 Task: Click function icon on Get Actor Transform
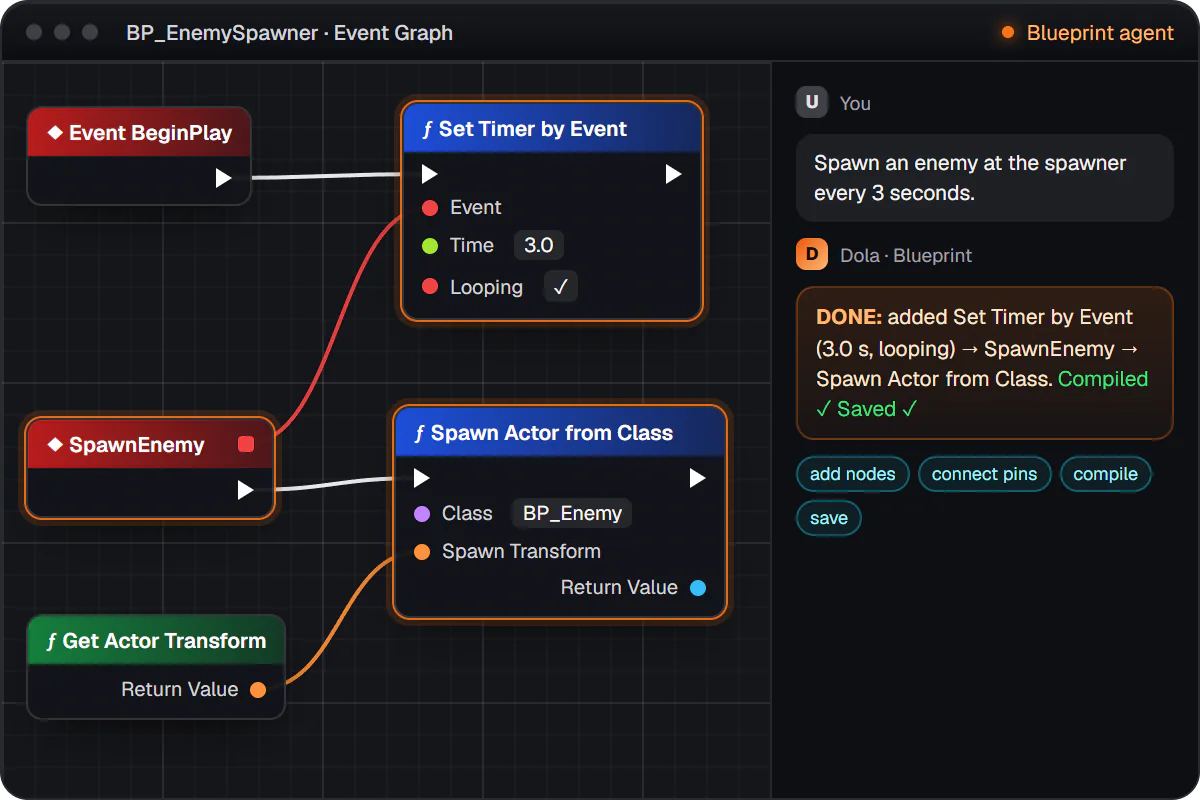pyautogui.click(x=52, y=641)
